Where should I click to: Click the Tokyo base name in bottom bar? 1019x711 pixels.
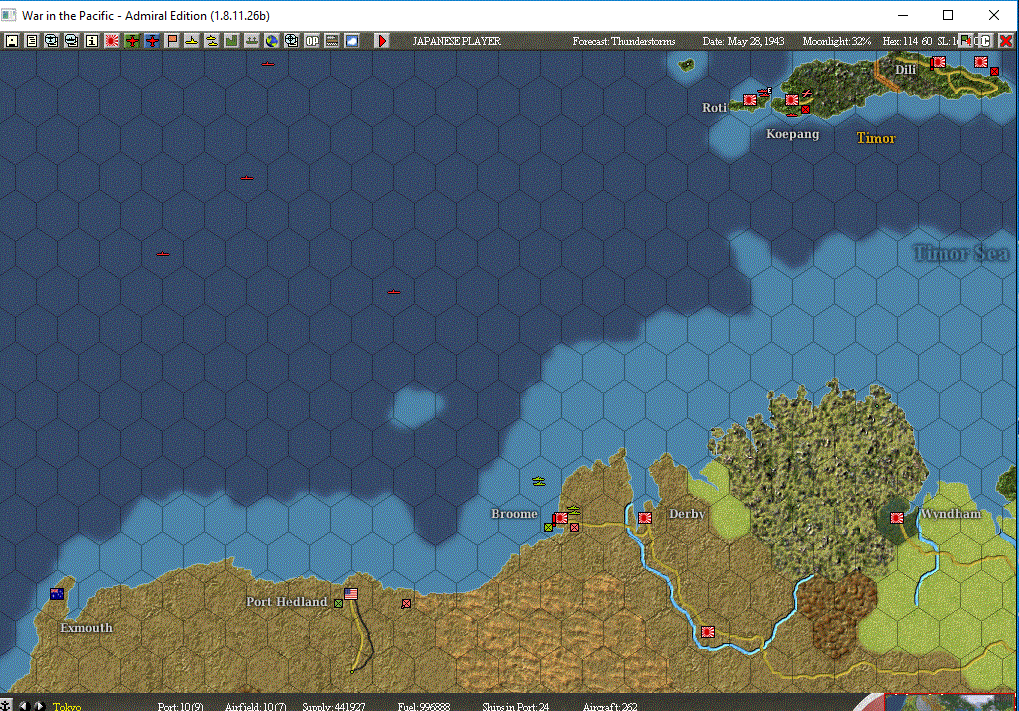point(67,706)
